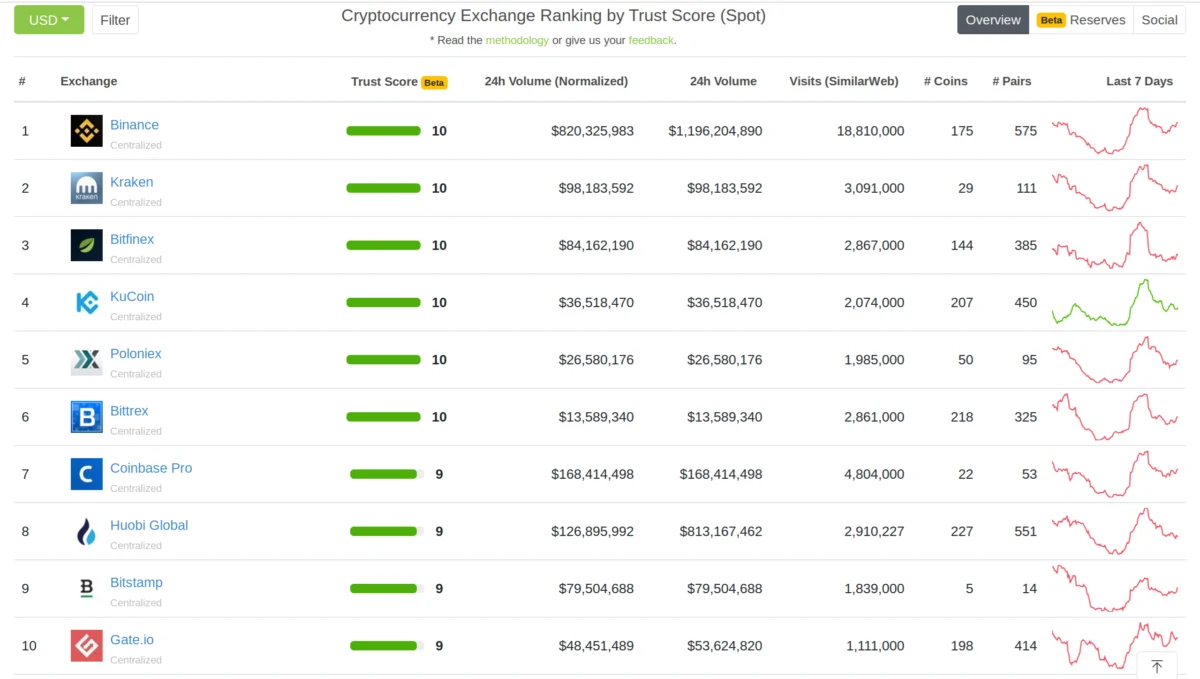Screen dimensions: 1200x679
Task: Click Binance's 7-day sparkline chart
Action: 1115,131
